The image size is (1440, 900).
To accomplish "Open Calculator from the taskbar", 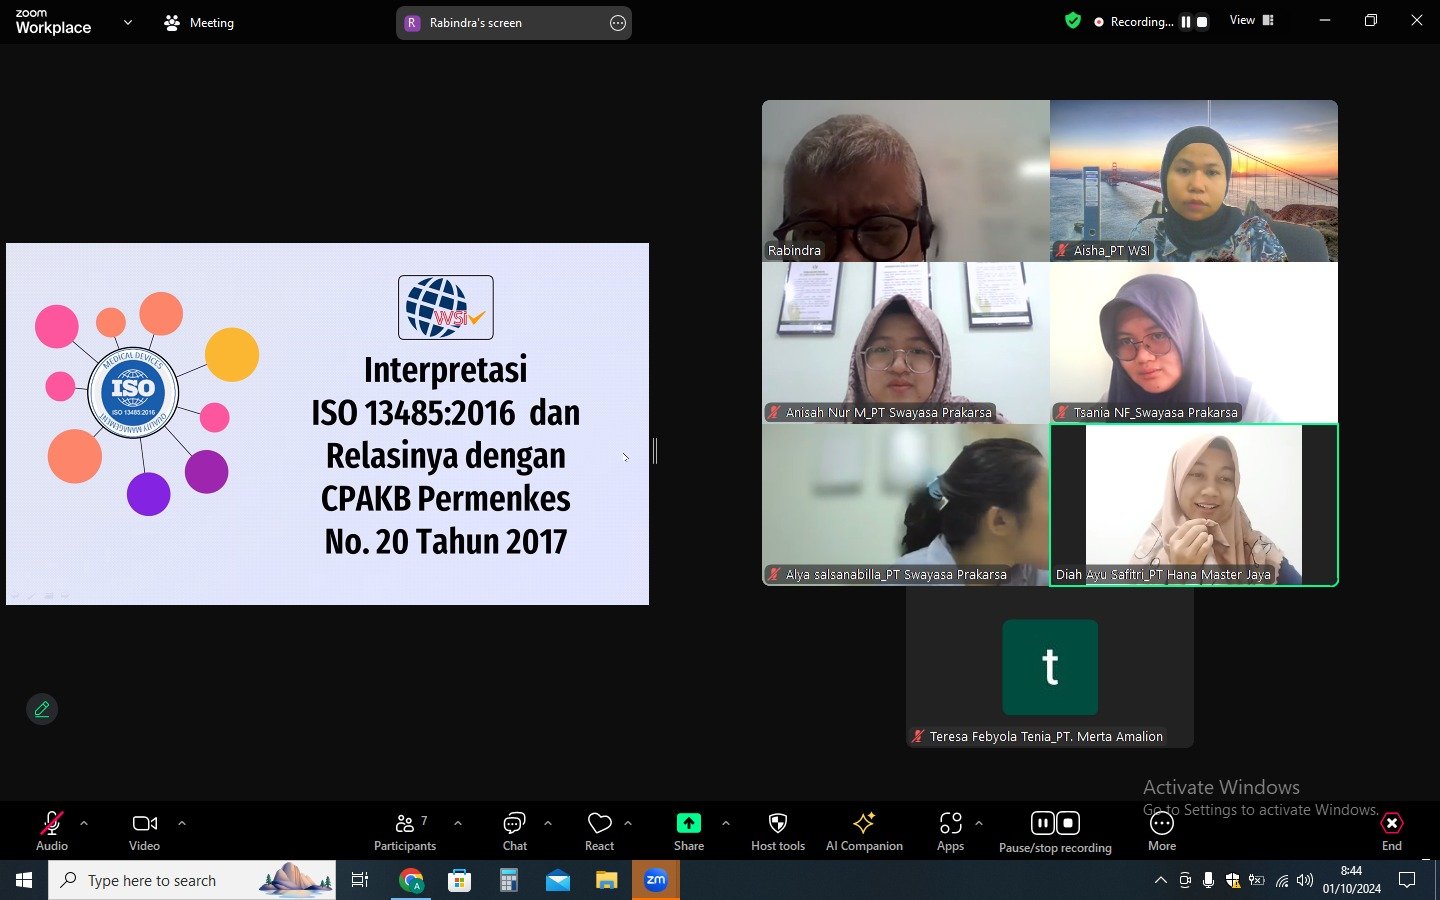I will point(509,880).
